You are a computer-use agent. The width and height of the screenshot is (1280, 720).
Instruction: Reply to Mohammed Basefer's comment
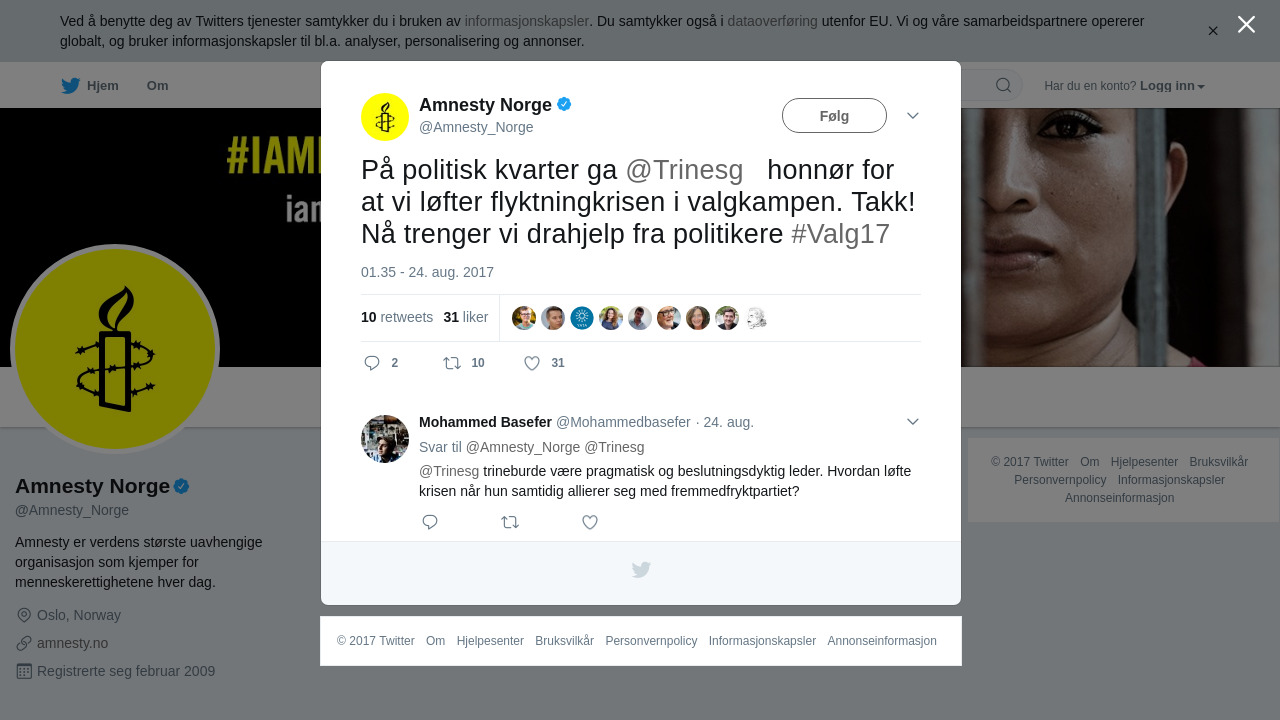[430, 522]
